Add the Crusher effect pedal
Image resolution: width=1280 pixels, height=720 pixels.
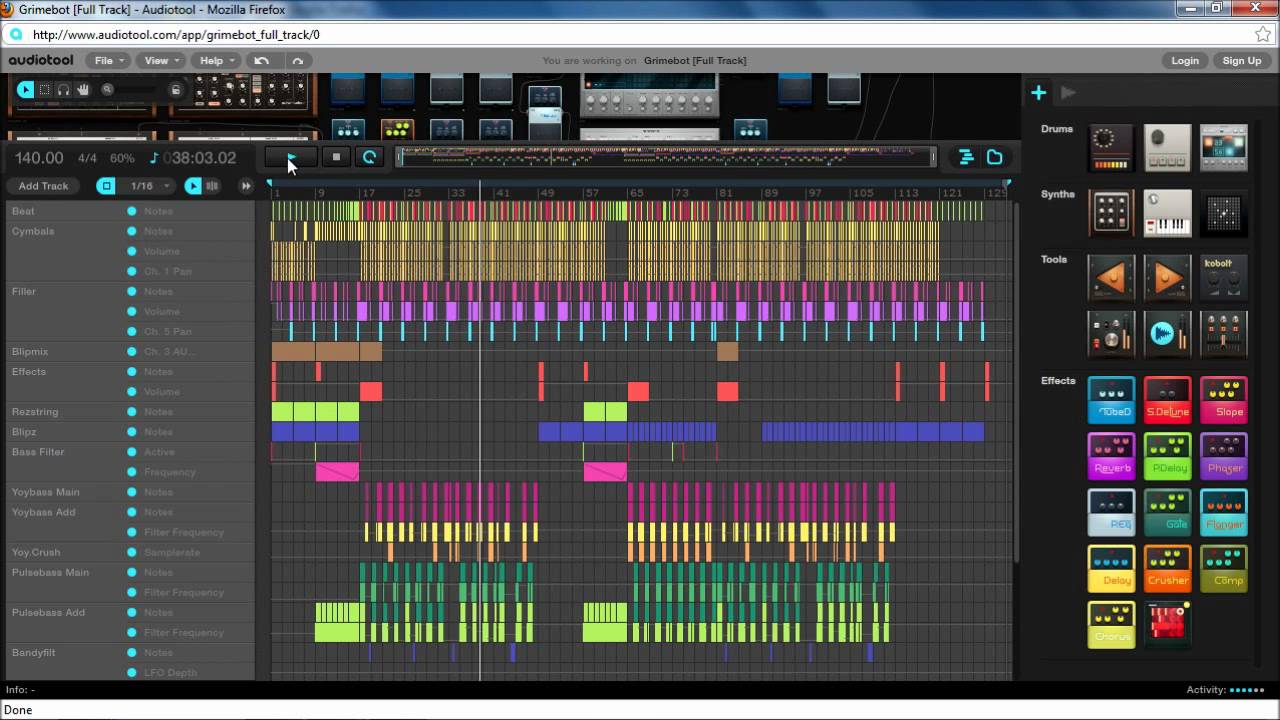(1167, 568)
